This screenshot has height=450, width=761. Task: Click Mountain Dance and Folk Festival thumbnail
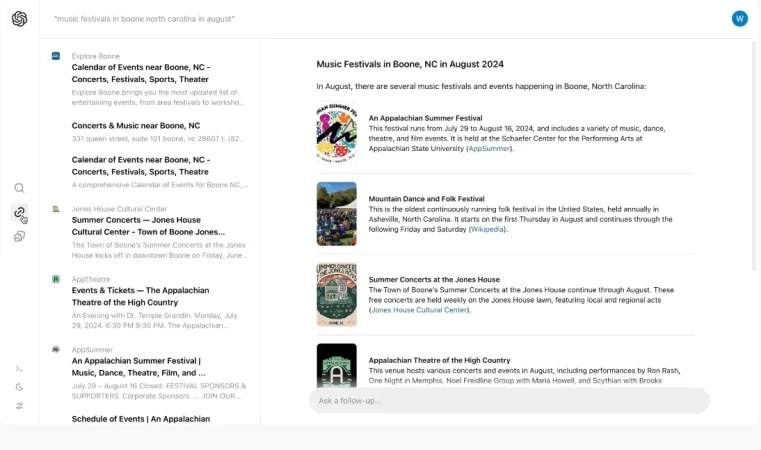click(336, 213)
